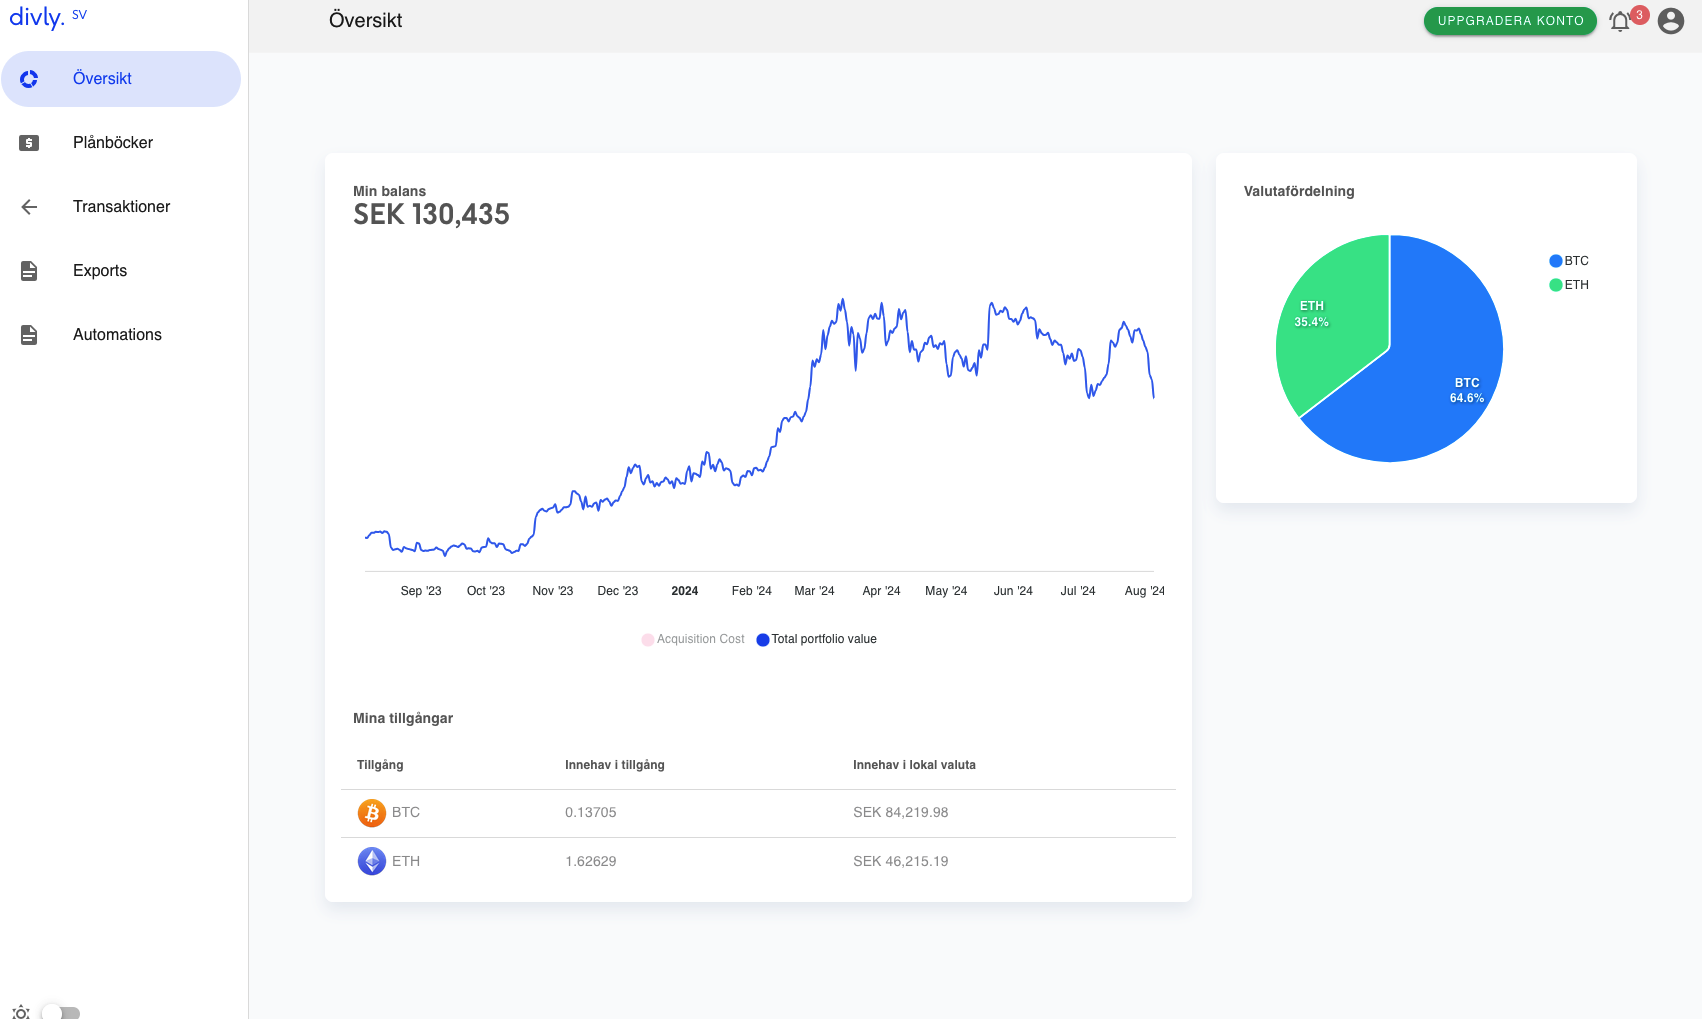Open the Plånböcker page
This screenshot has height=1019, width=1702.
(112, 142)
